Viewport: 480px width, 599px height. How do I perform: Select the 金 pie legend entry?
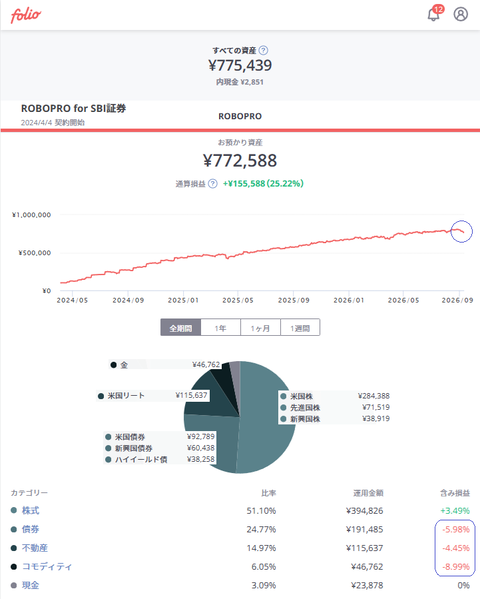click(x=165, y=365)
